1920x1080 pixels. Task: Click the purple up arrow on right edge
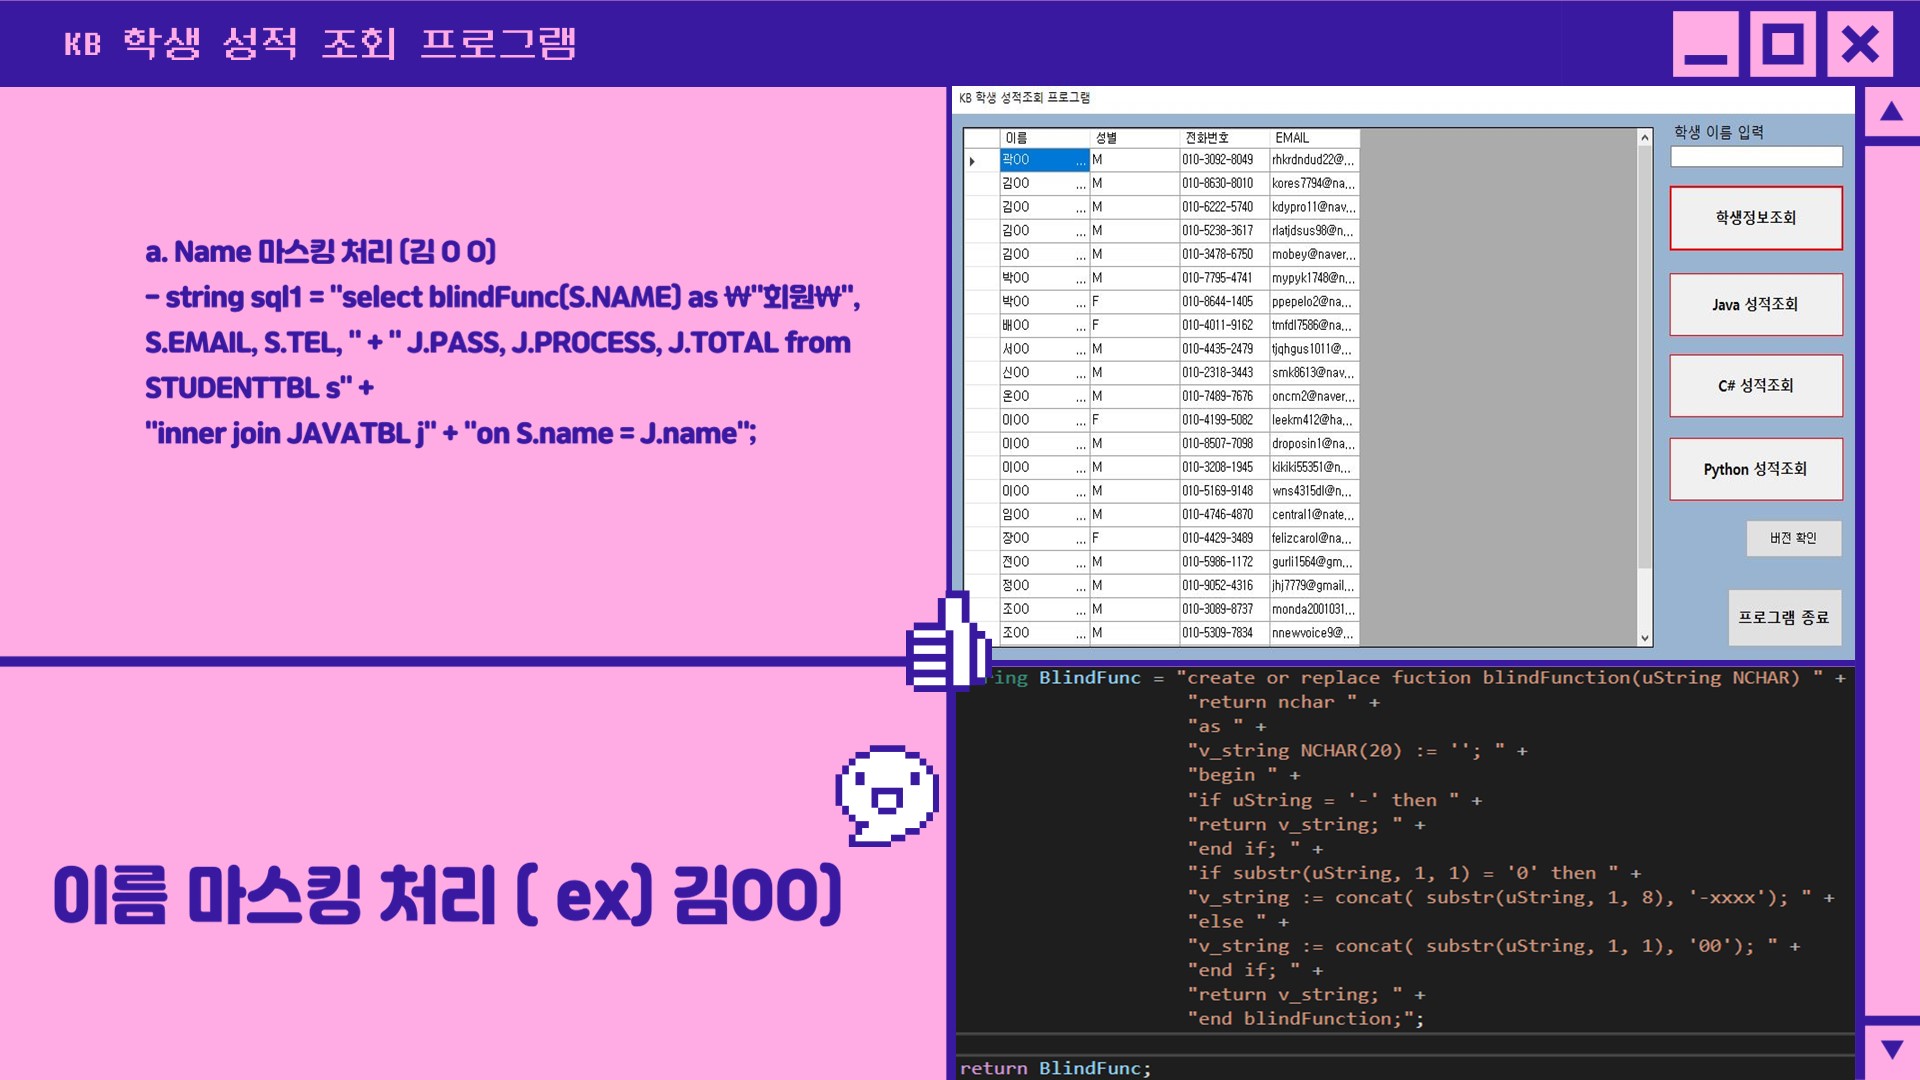pos(1889,113)
